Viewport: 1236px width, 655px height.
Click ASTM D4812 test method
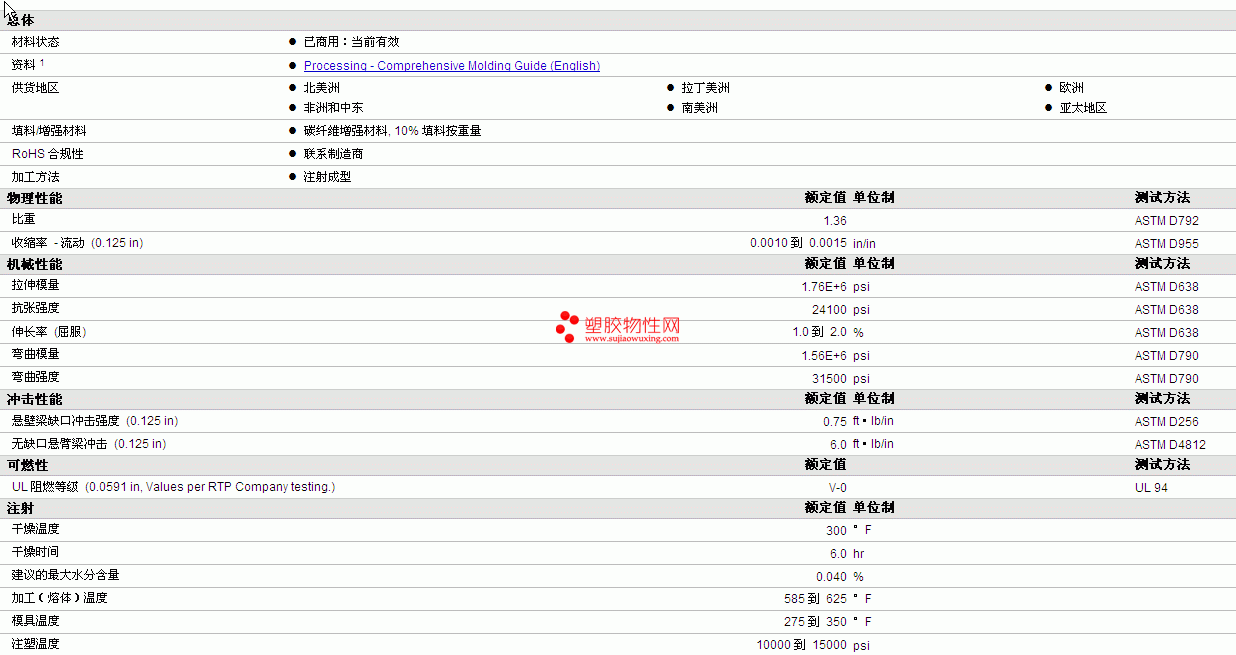coord(1170,445)
